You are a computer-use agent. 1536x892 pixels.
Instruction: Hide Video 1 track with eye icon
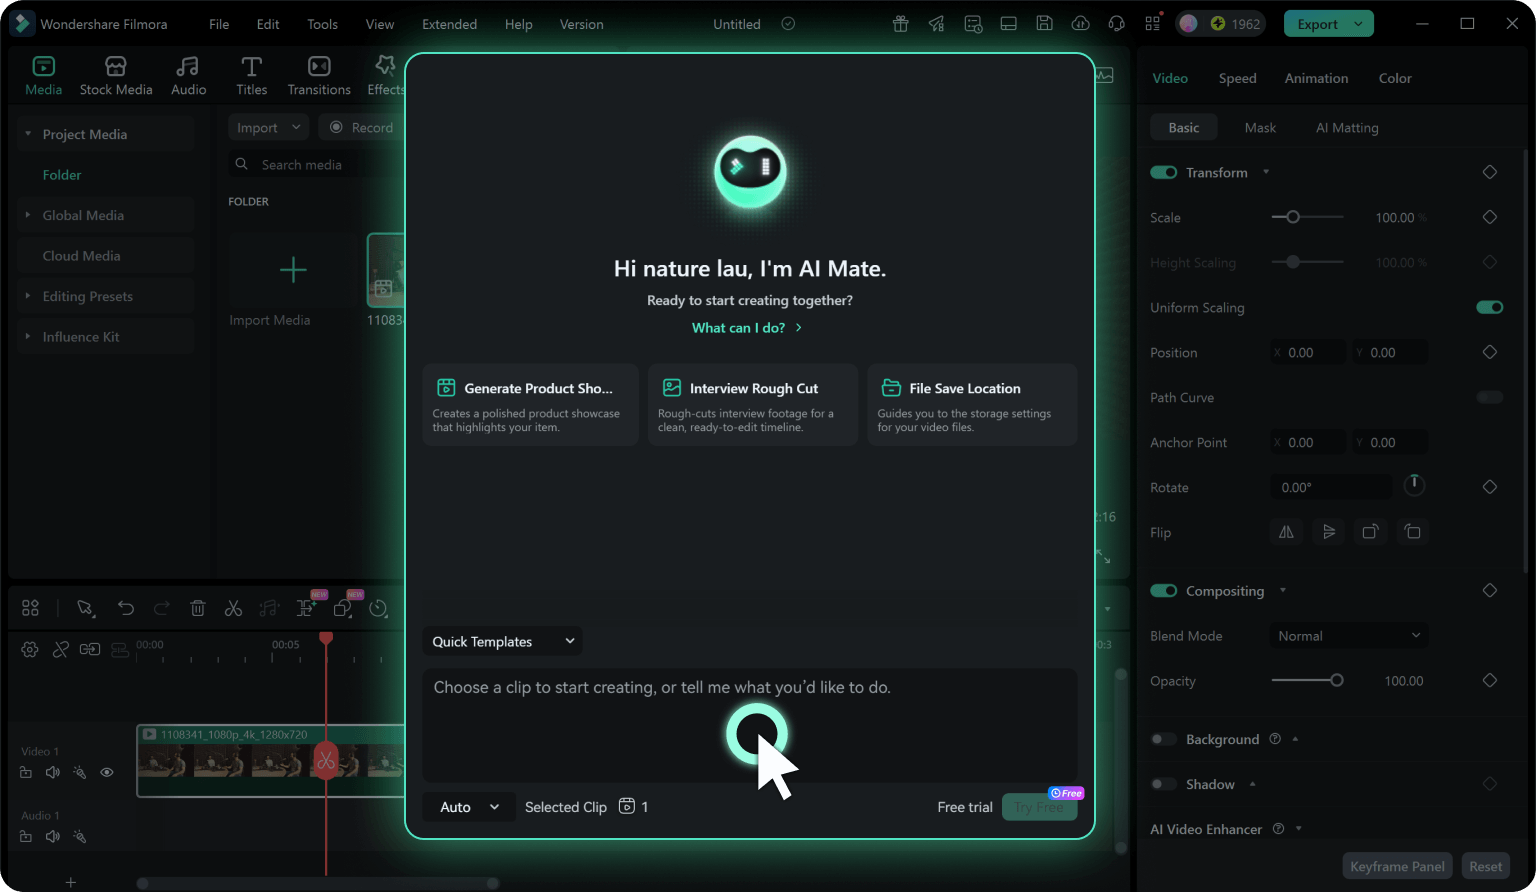pos(107,772)
